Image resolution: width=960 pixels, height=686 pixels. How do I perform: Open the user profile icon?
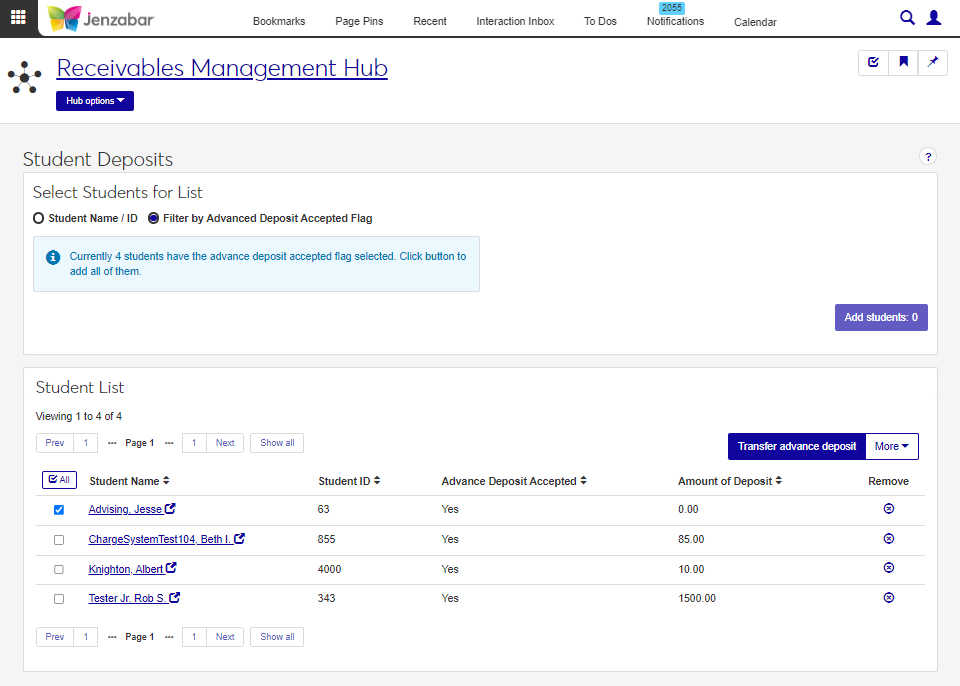point(934,18)
